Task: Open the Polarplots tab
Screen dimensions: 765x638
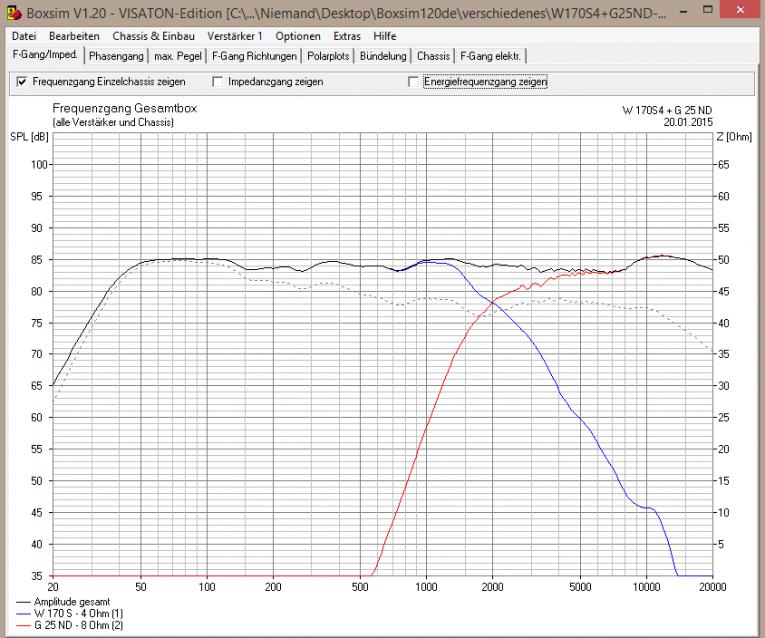Action: pos(328,56)
